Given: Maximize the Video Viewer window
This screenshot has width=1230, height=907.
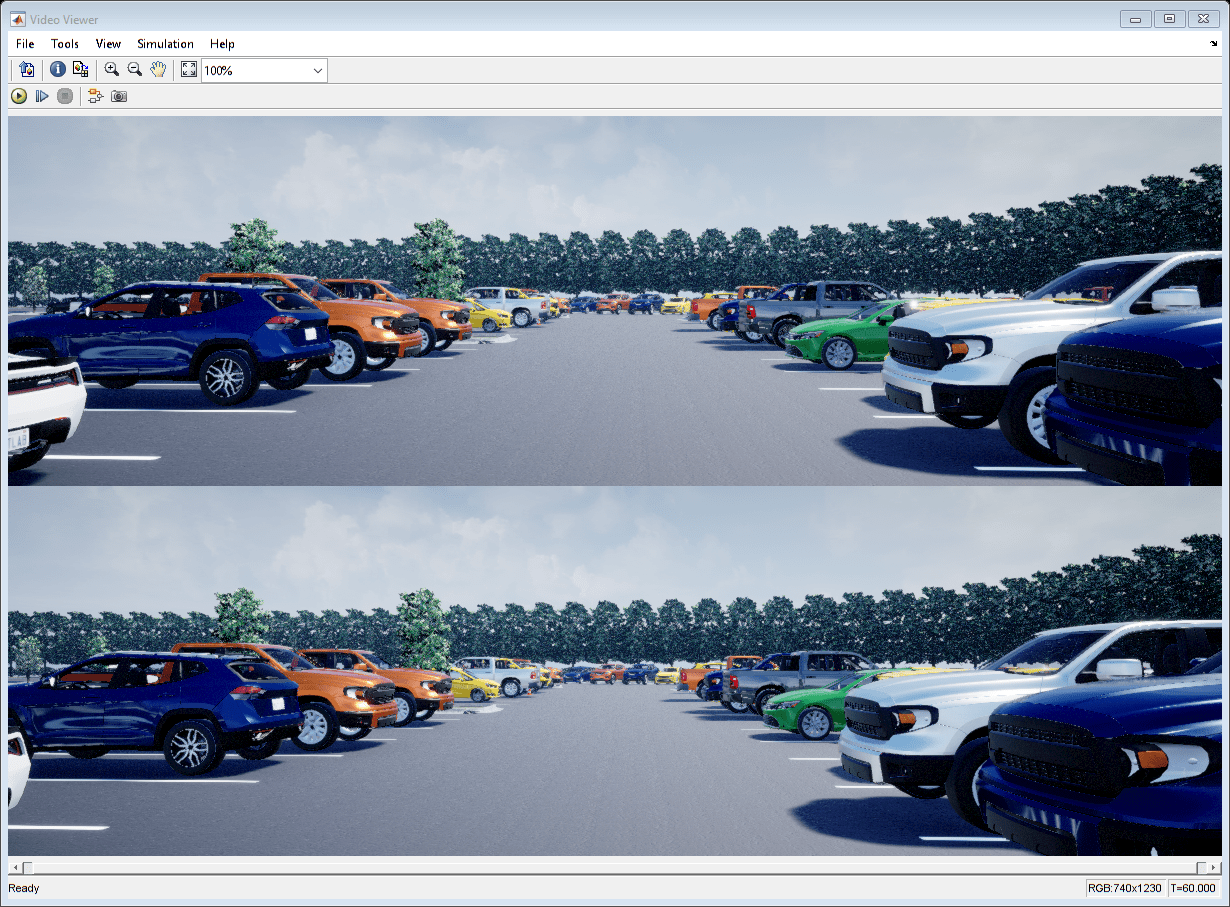Looking at the screenshot, I should (1169, 18).
